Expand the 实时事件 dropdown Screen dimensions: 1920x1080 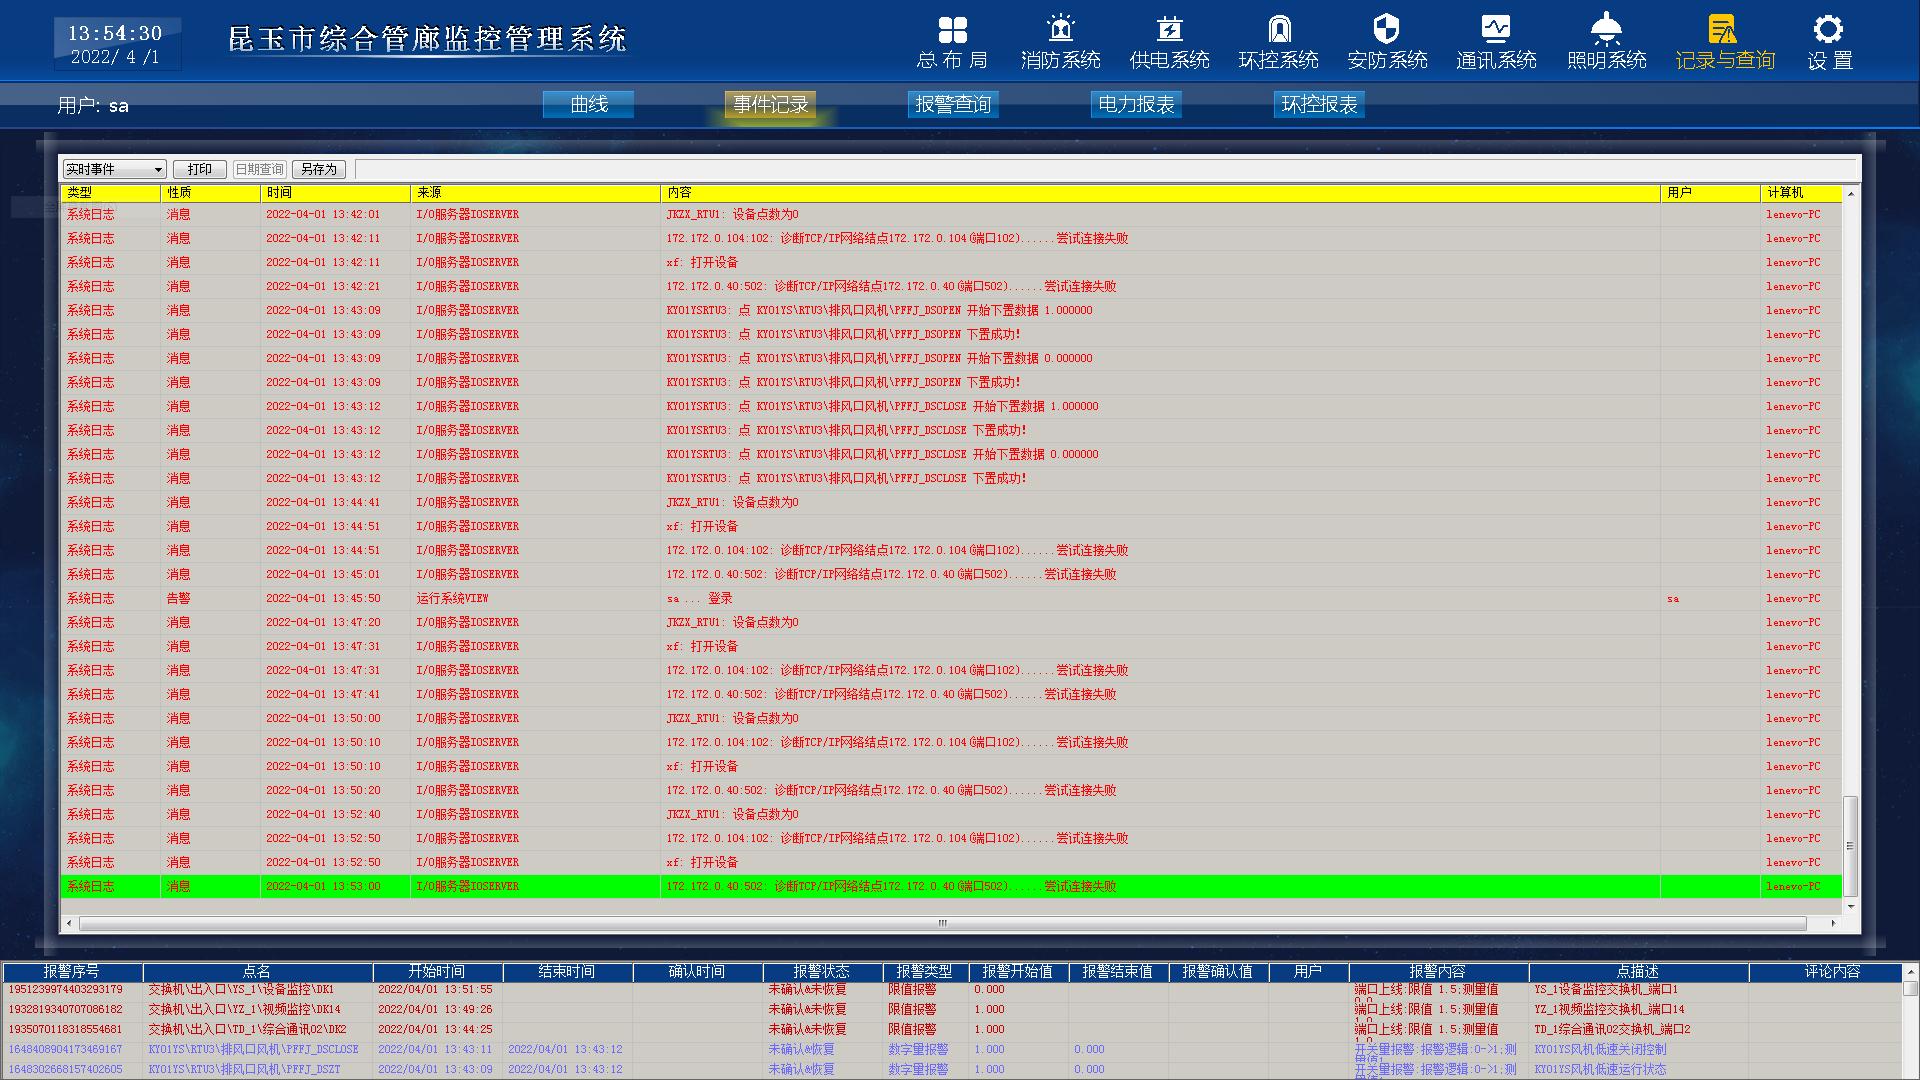click(x=157, y=170)
